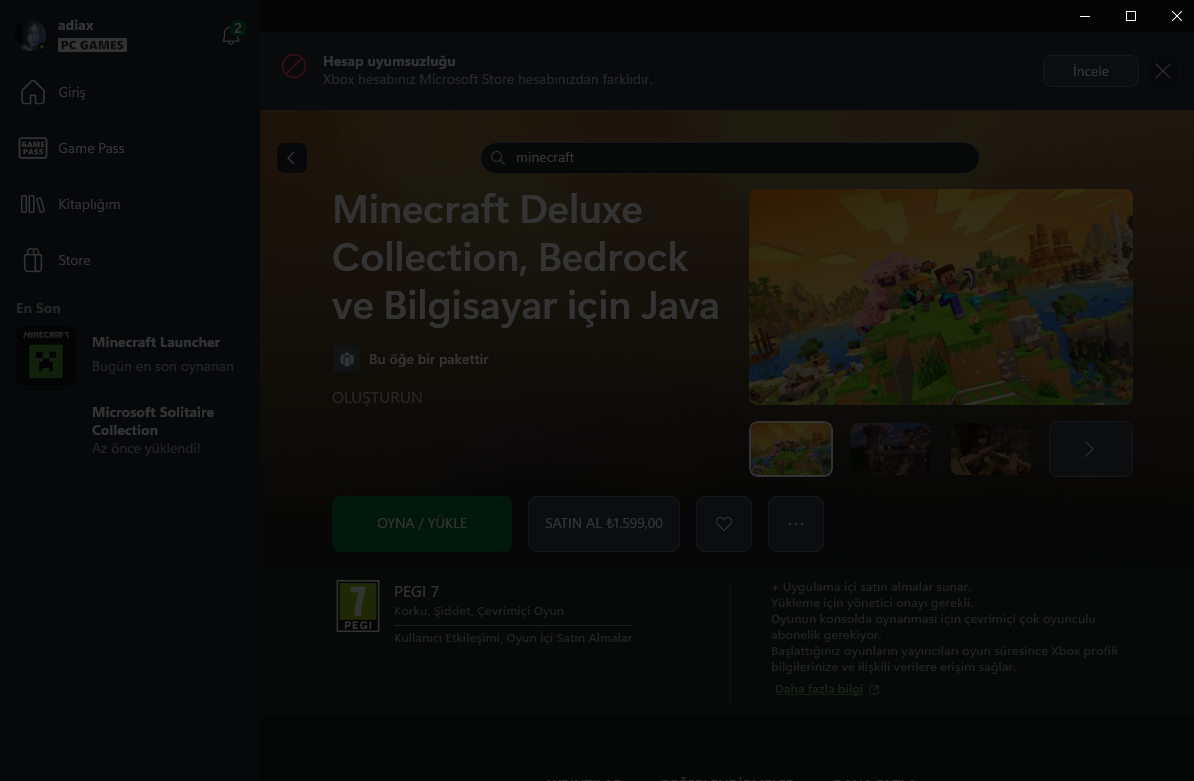Click the package icon beside Bu öğe bir pakettir

tap(346, 359)
